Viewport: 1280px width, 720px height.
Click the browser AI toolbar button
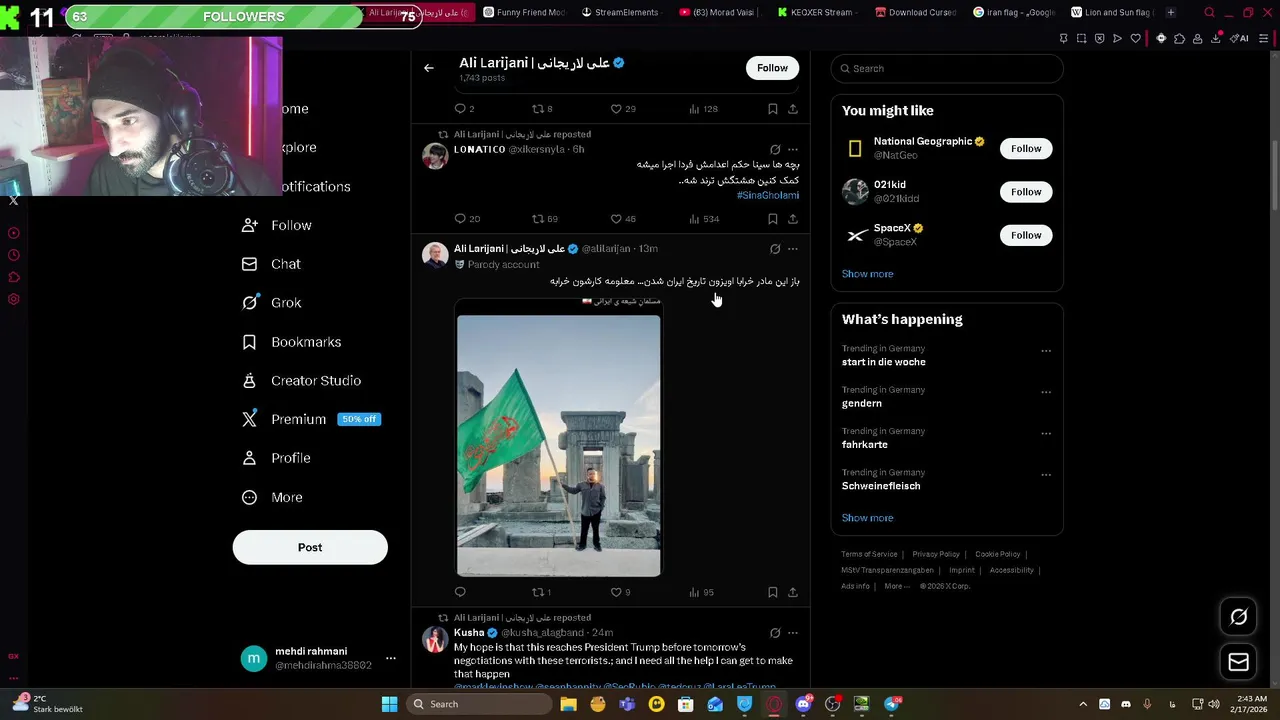pos(1239,38)
